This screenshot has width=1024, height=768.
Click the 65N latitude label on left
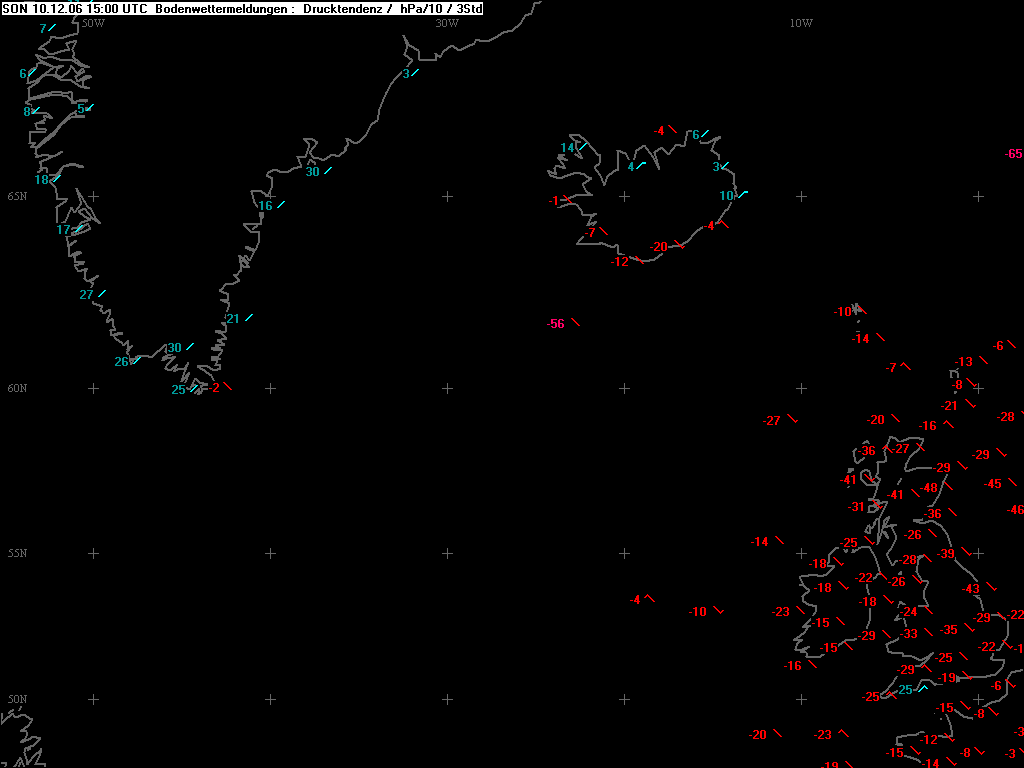18,197
